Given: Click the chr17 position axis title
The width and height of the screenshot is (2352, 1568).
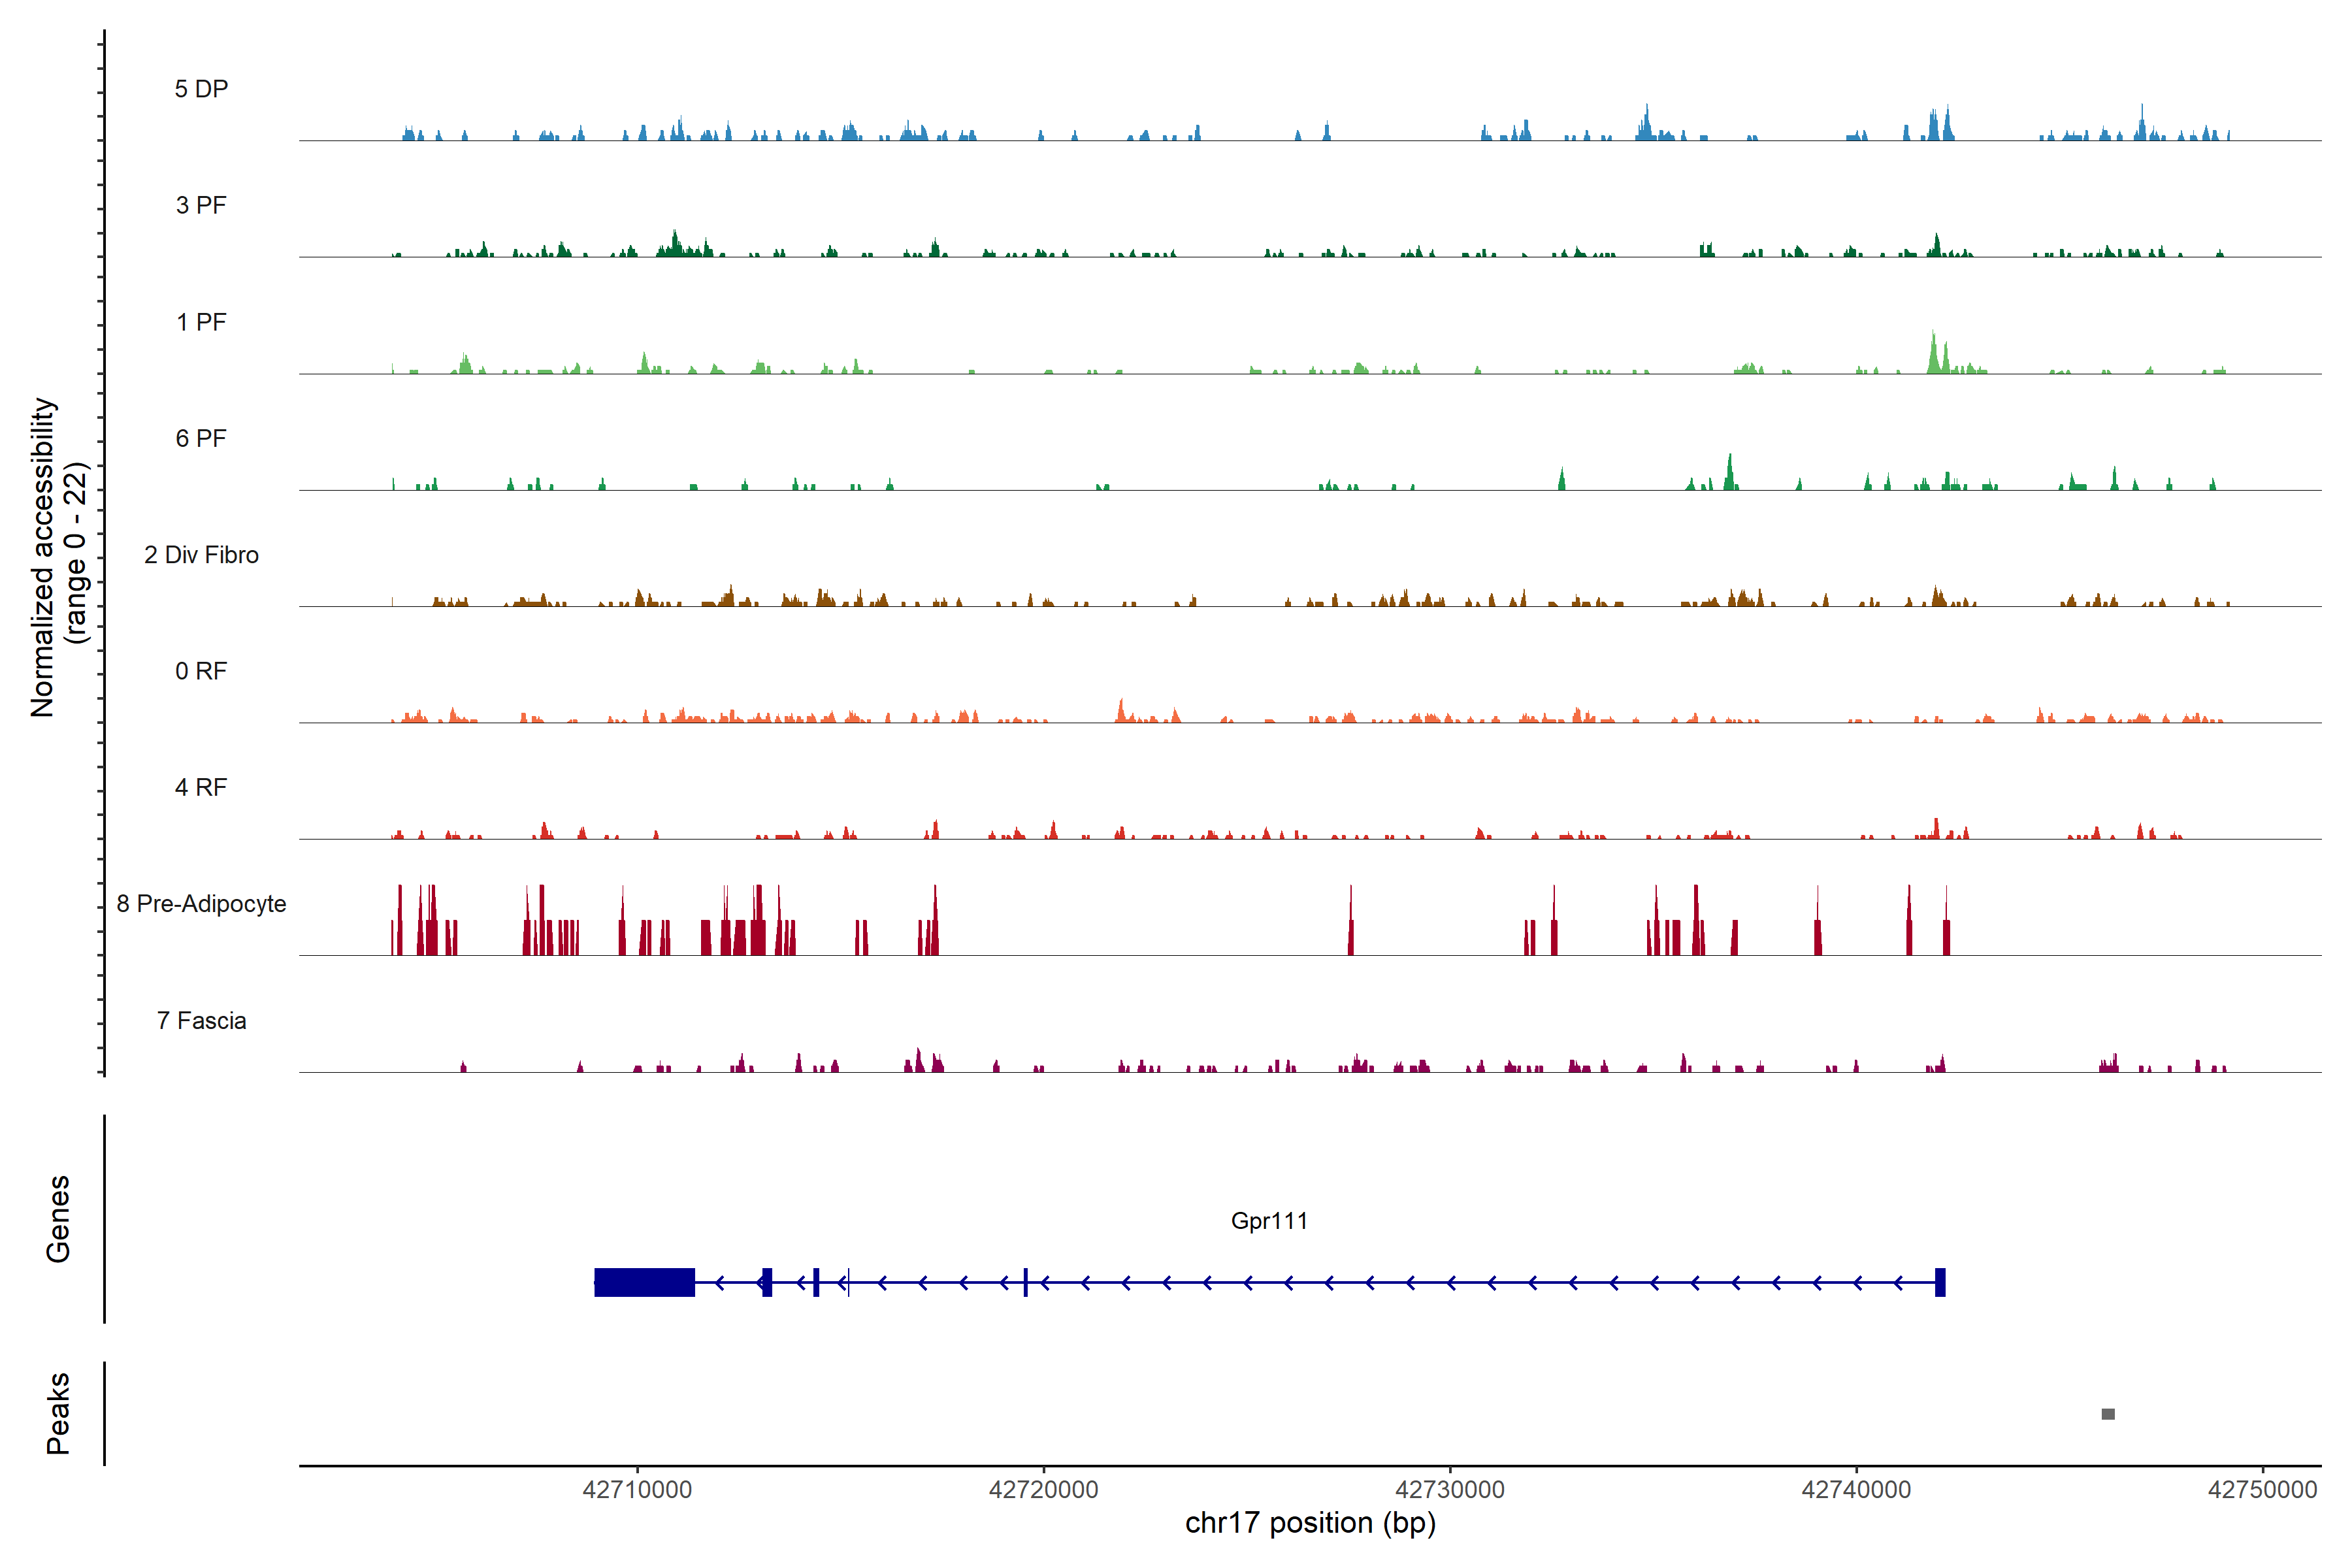Looking at the screenshot, I should [x=1310, y=1523].
